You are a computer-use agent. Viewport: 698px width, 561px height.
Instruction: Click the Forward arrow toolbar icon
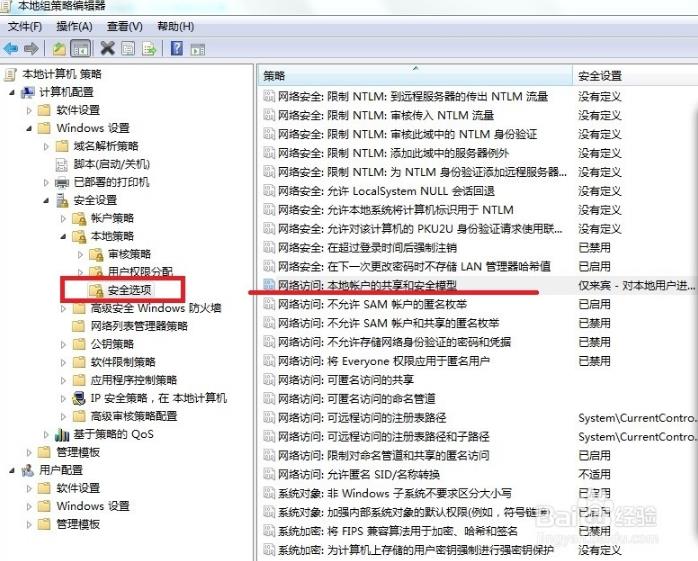(x=32, y=48)
